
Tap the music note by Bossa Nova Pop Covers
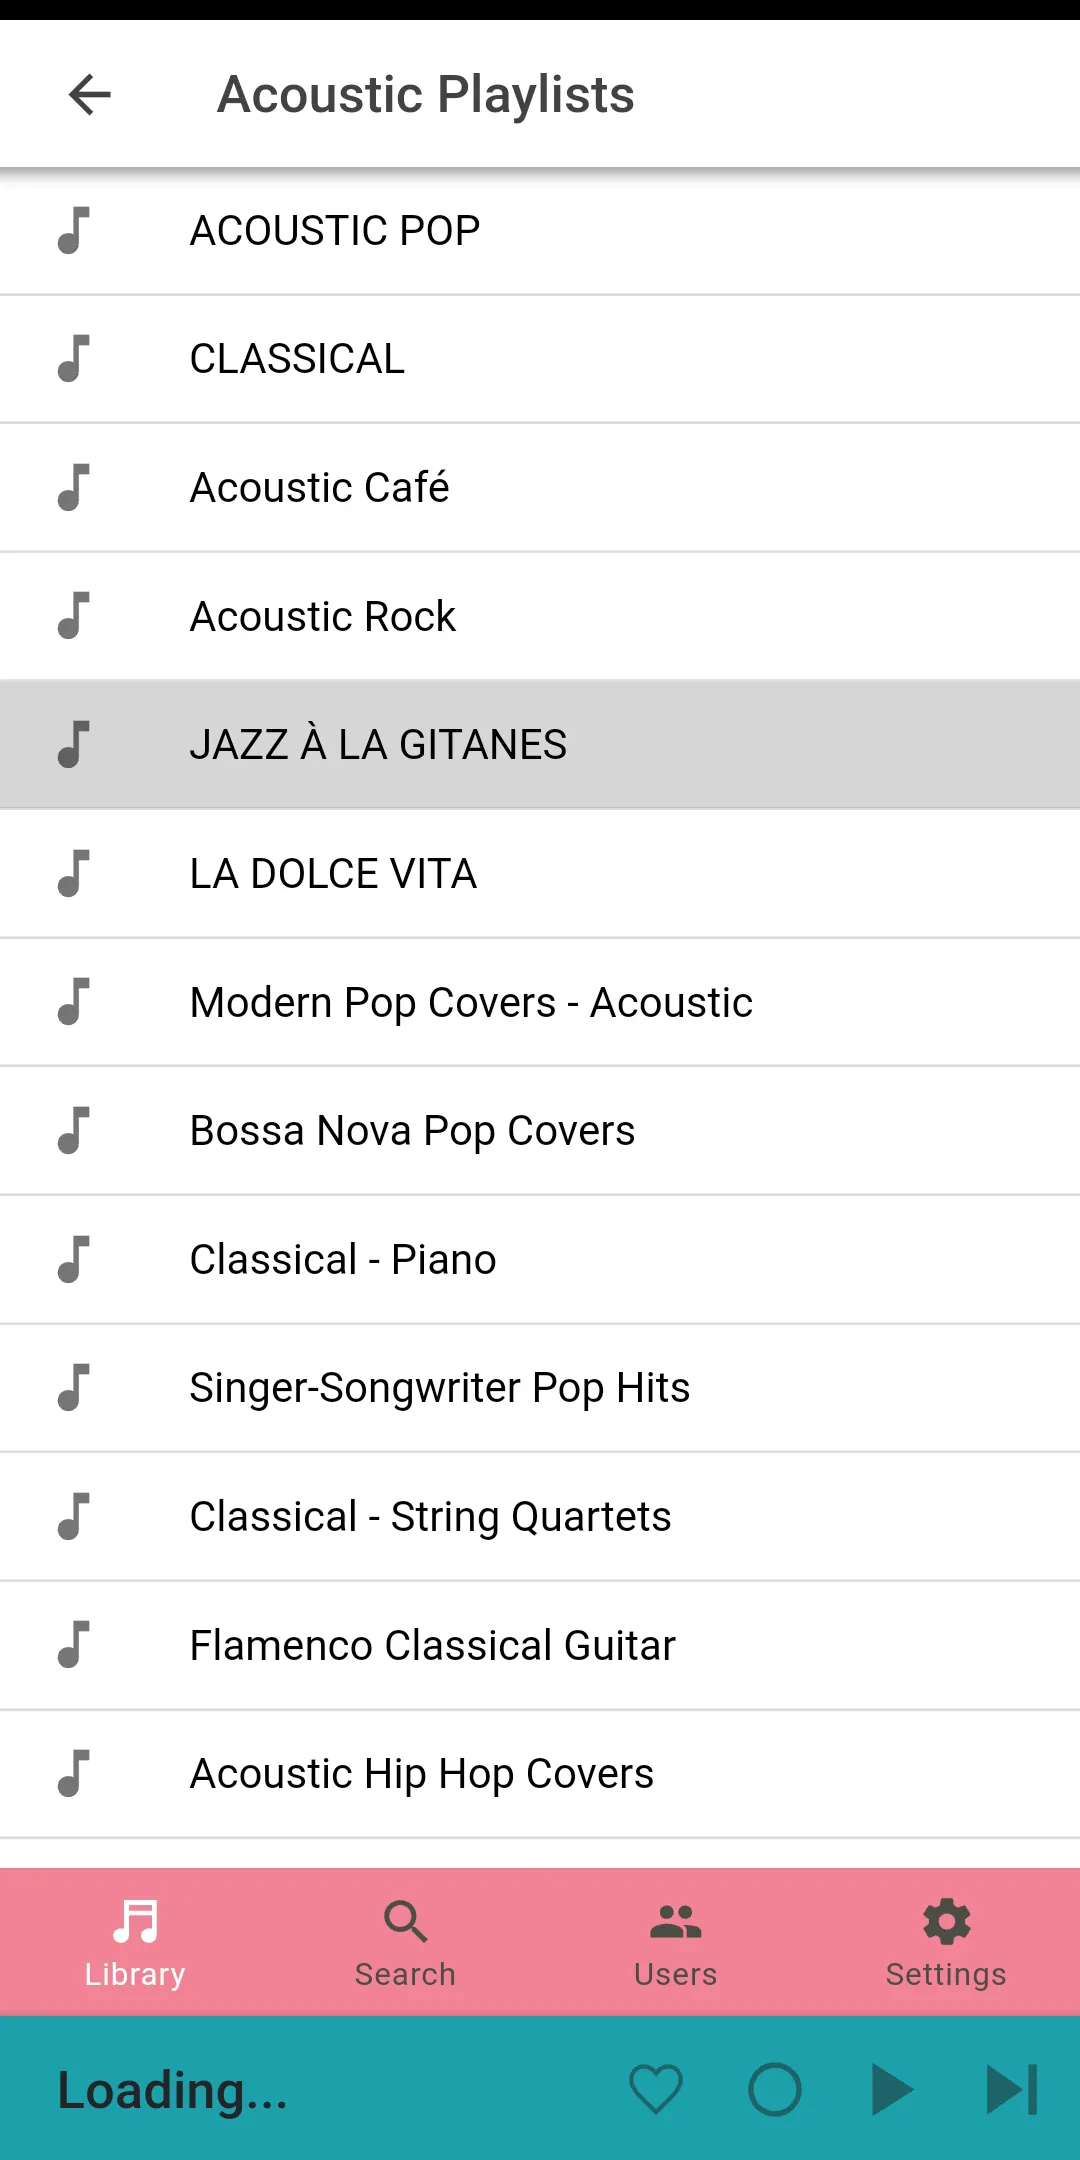pyautogui.click(x=74, y=1130)
